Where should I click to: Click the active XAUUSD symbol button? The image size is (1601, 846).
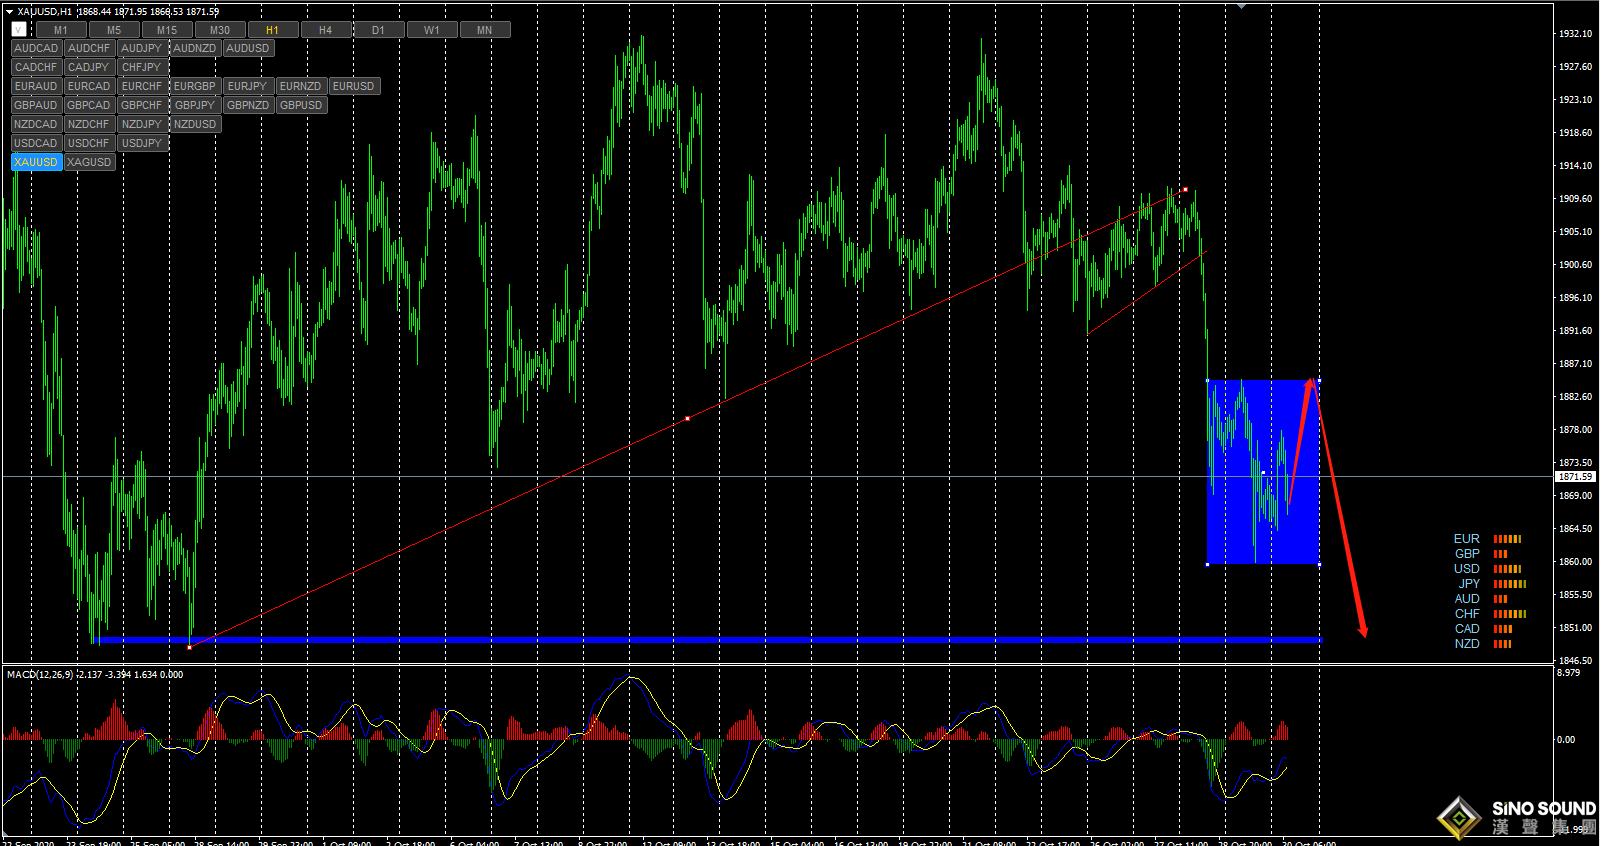point(36,162)
